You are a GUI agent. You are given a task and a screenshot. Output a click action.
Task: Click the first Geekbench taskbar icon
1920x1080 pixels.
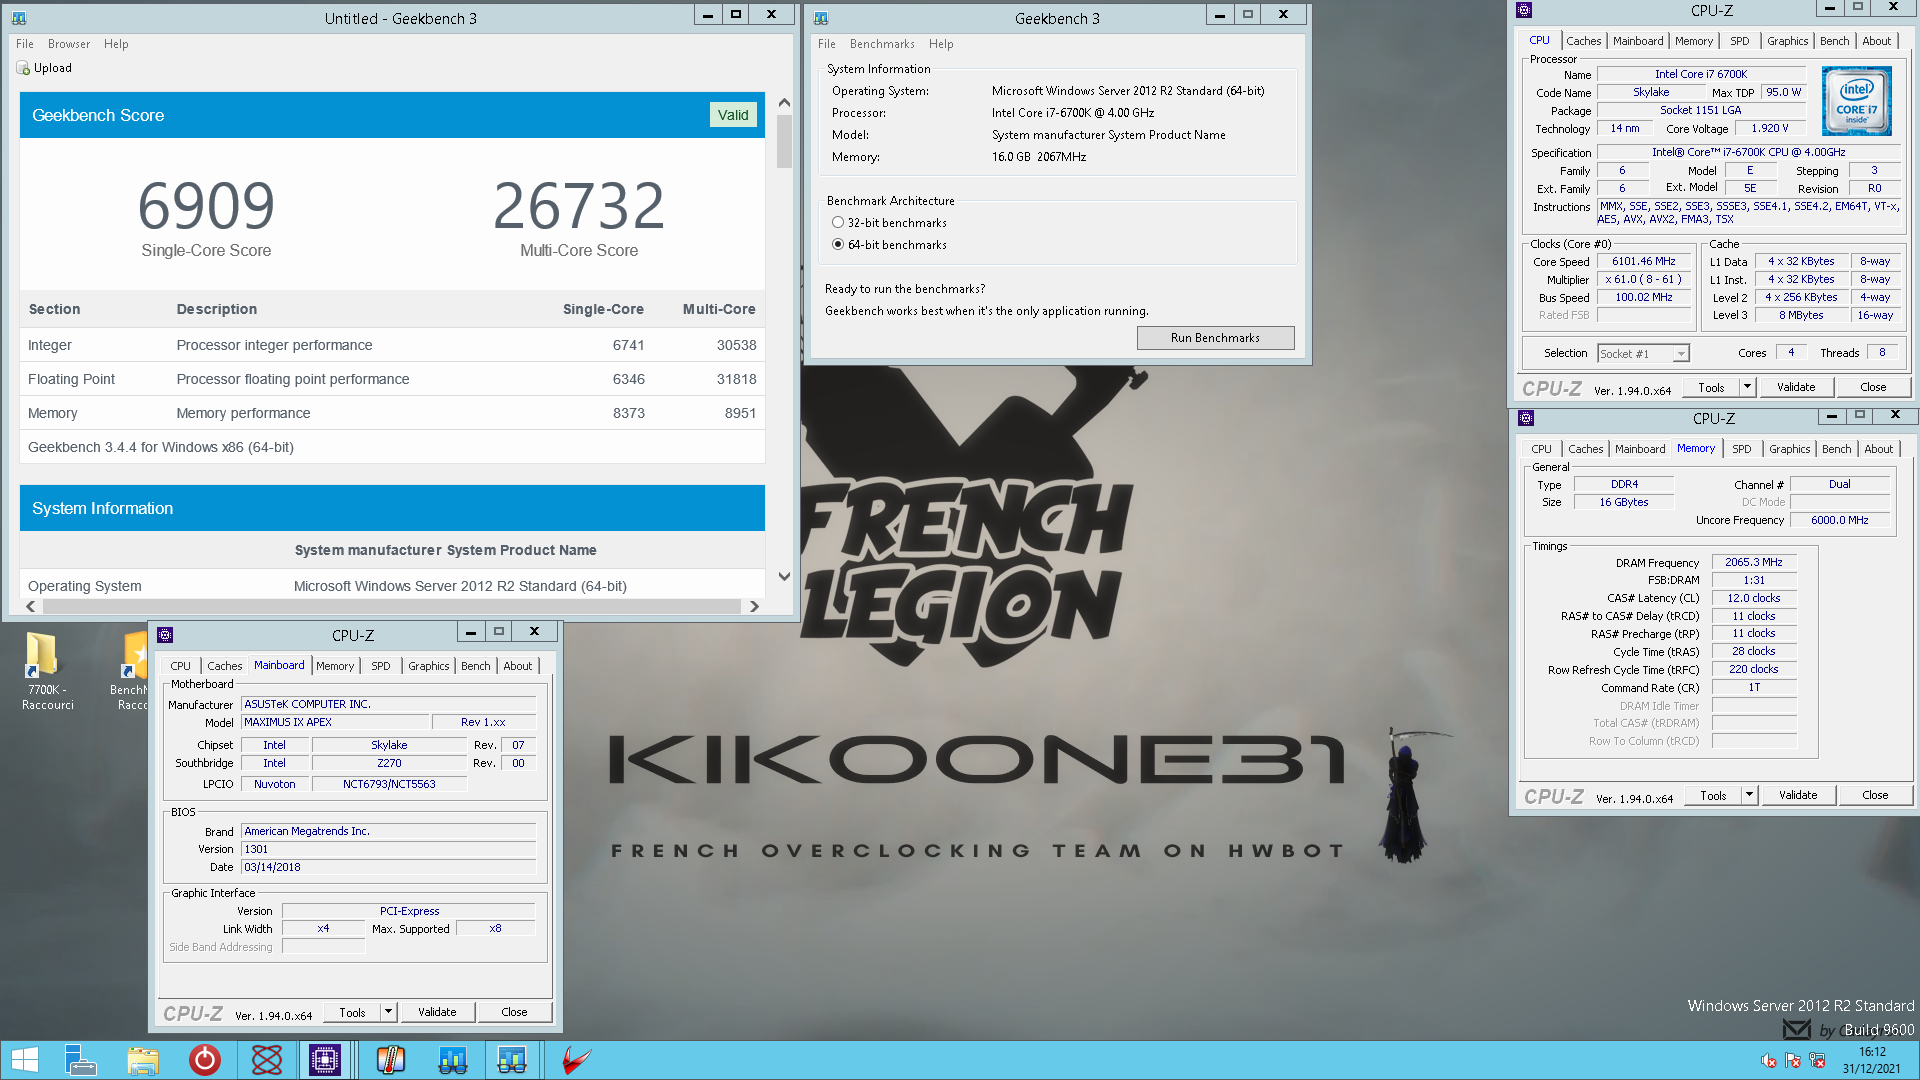tap(452, 1060)
